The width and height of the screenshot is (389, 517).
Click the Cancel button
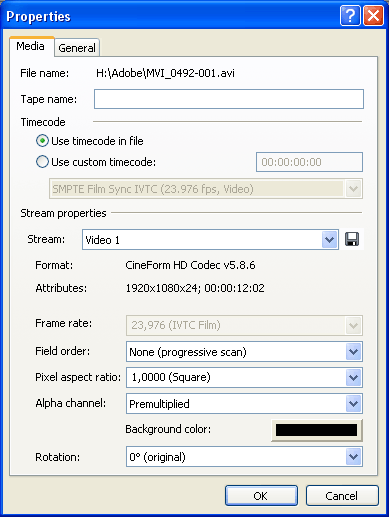point(342,496)
